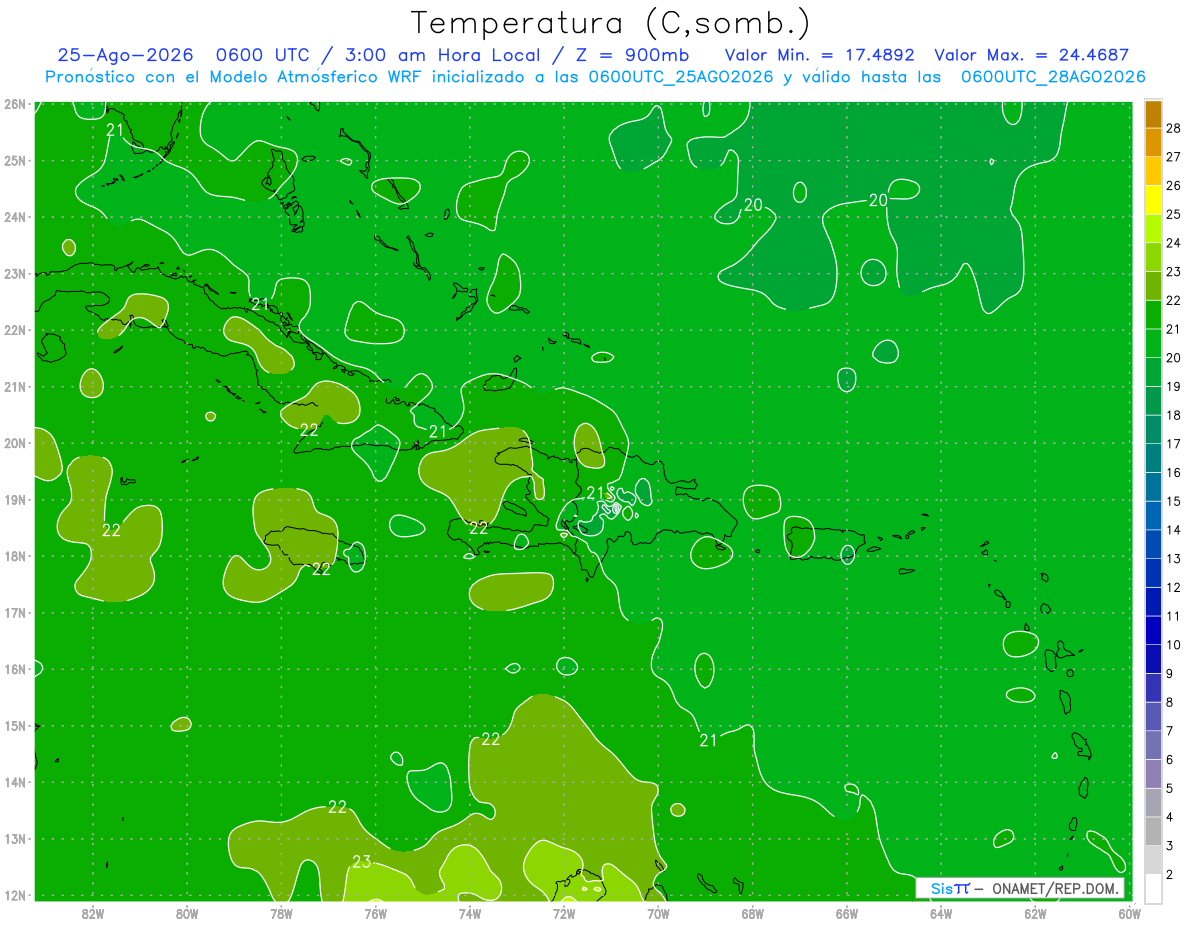This screenshot has width=1200, height=927.
Task: Click the "26N" latitude axis label
Action: (14, 104)
